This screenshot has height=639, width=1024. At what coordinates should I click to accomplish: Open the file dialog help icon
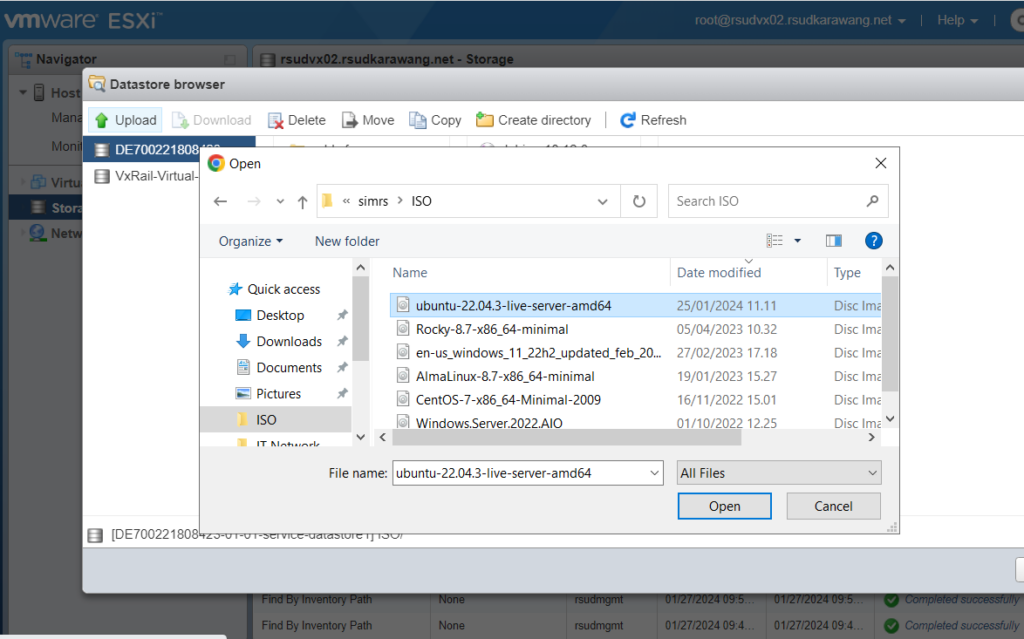(873, 241)
